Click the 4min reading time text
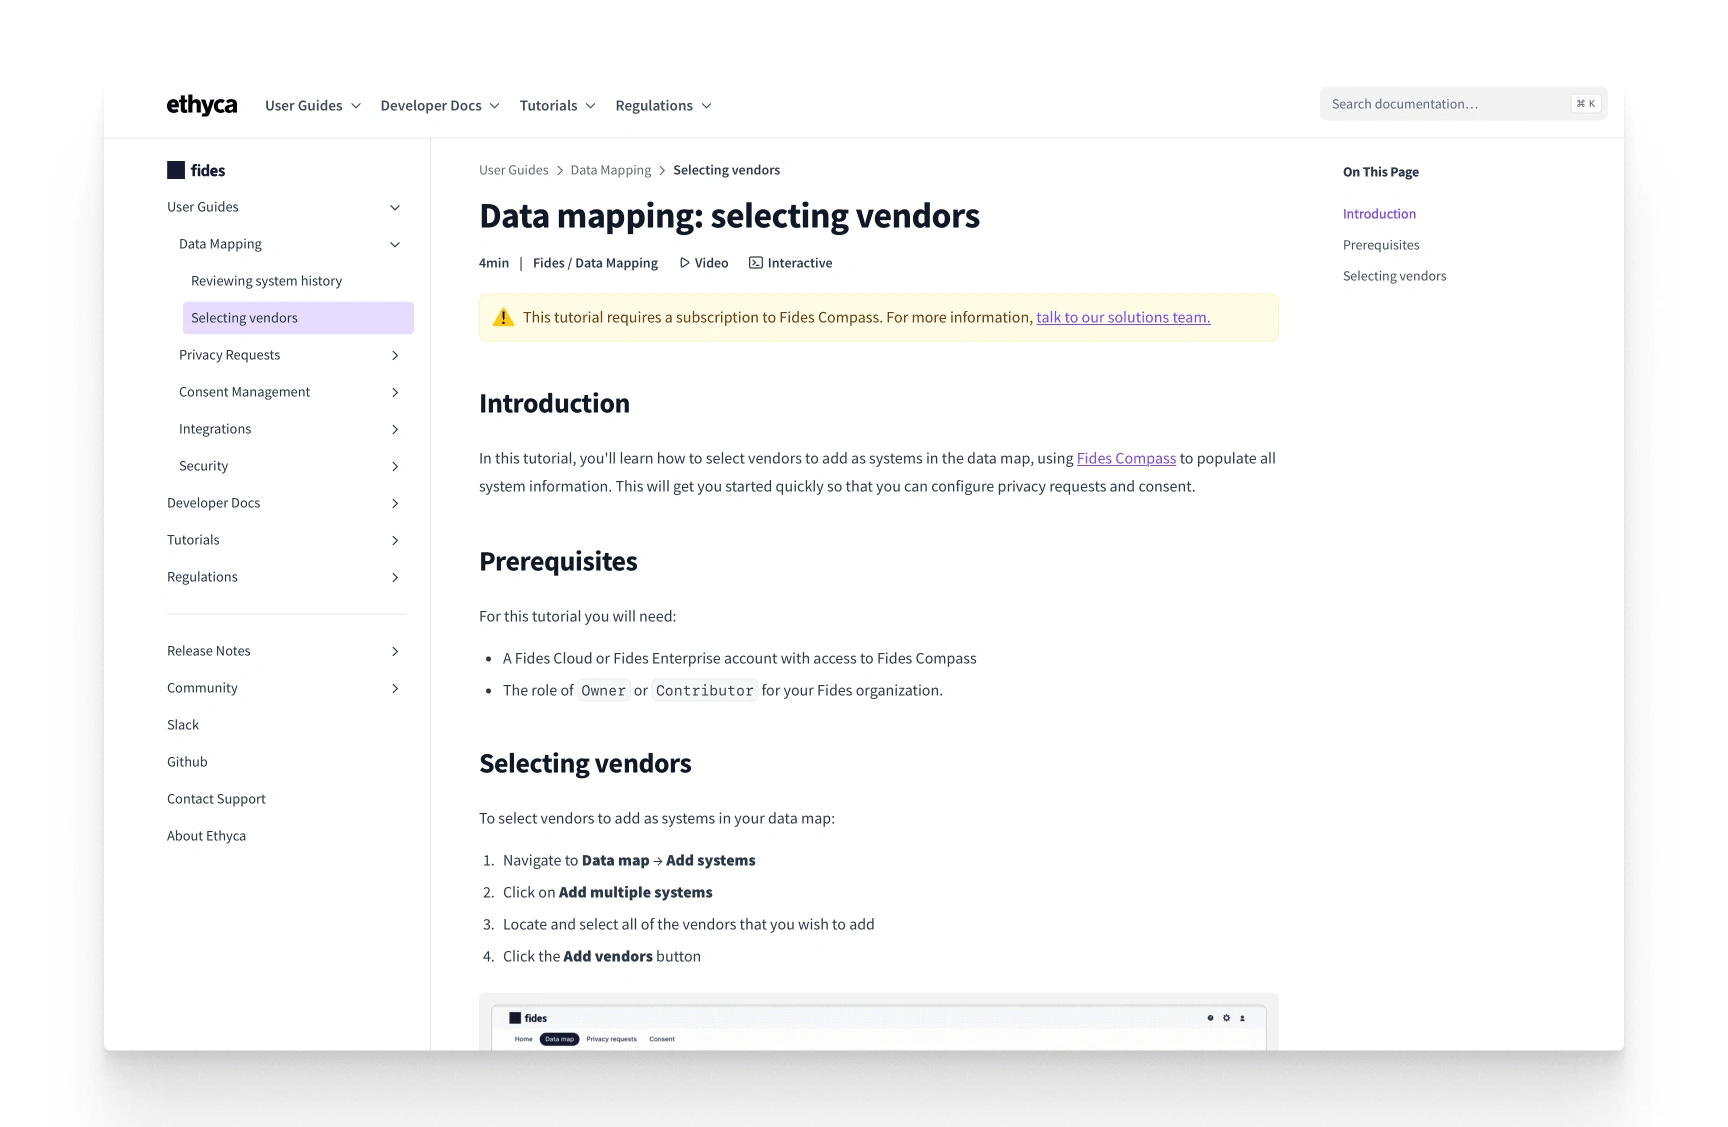This screenshot has height=1127, width=1728. tap(494, 263)
